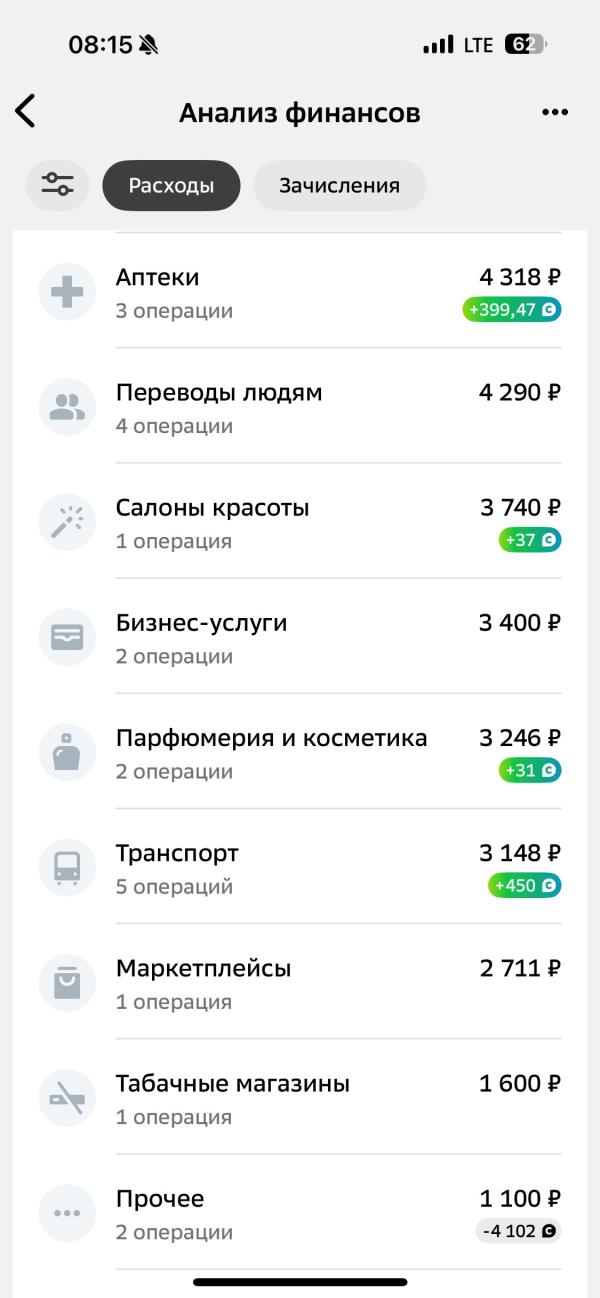Switch to the Расходы tab
Image resolution: width=600 pixels, height=1298 pixels.
pyautogui.click(x=171, y=185)
